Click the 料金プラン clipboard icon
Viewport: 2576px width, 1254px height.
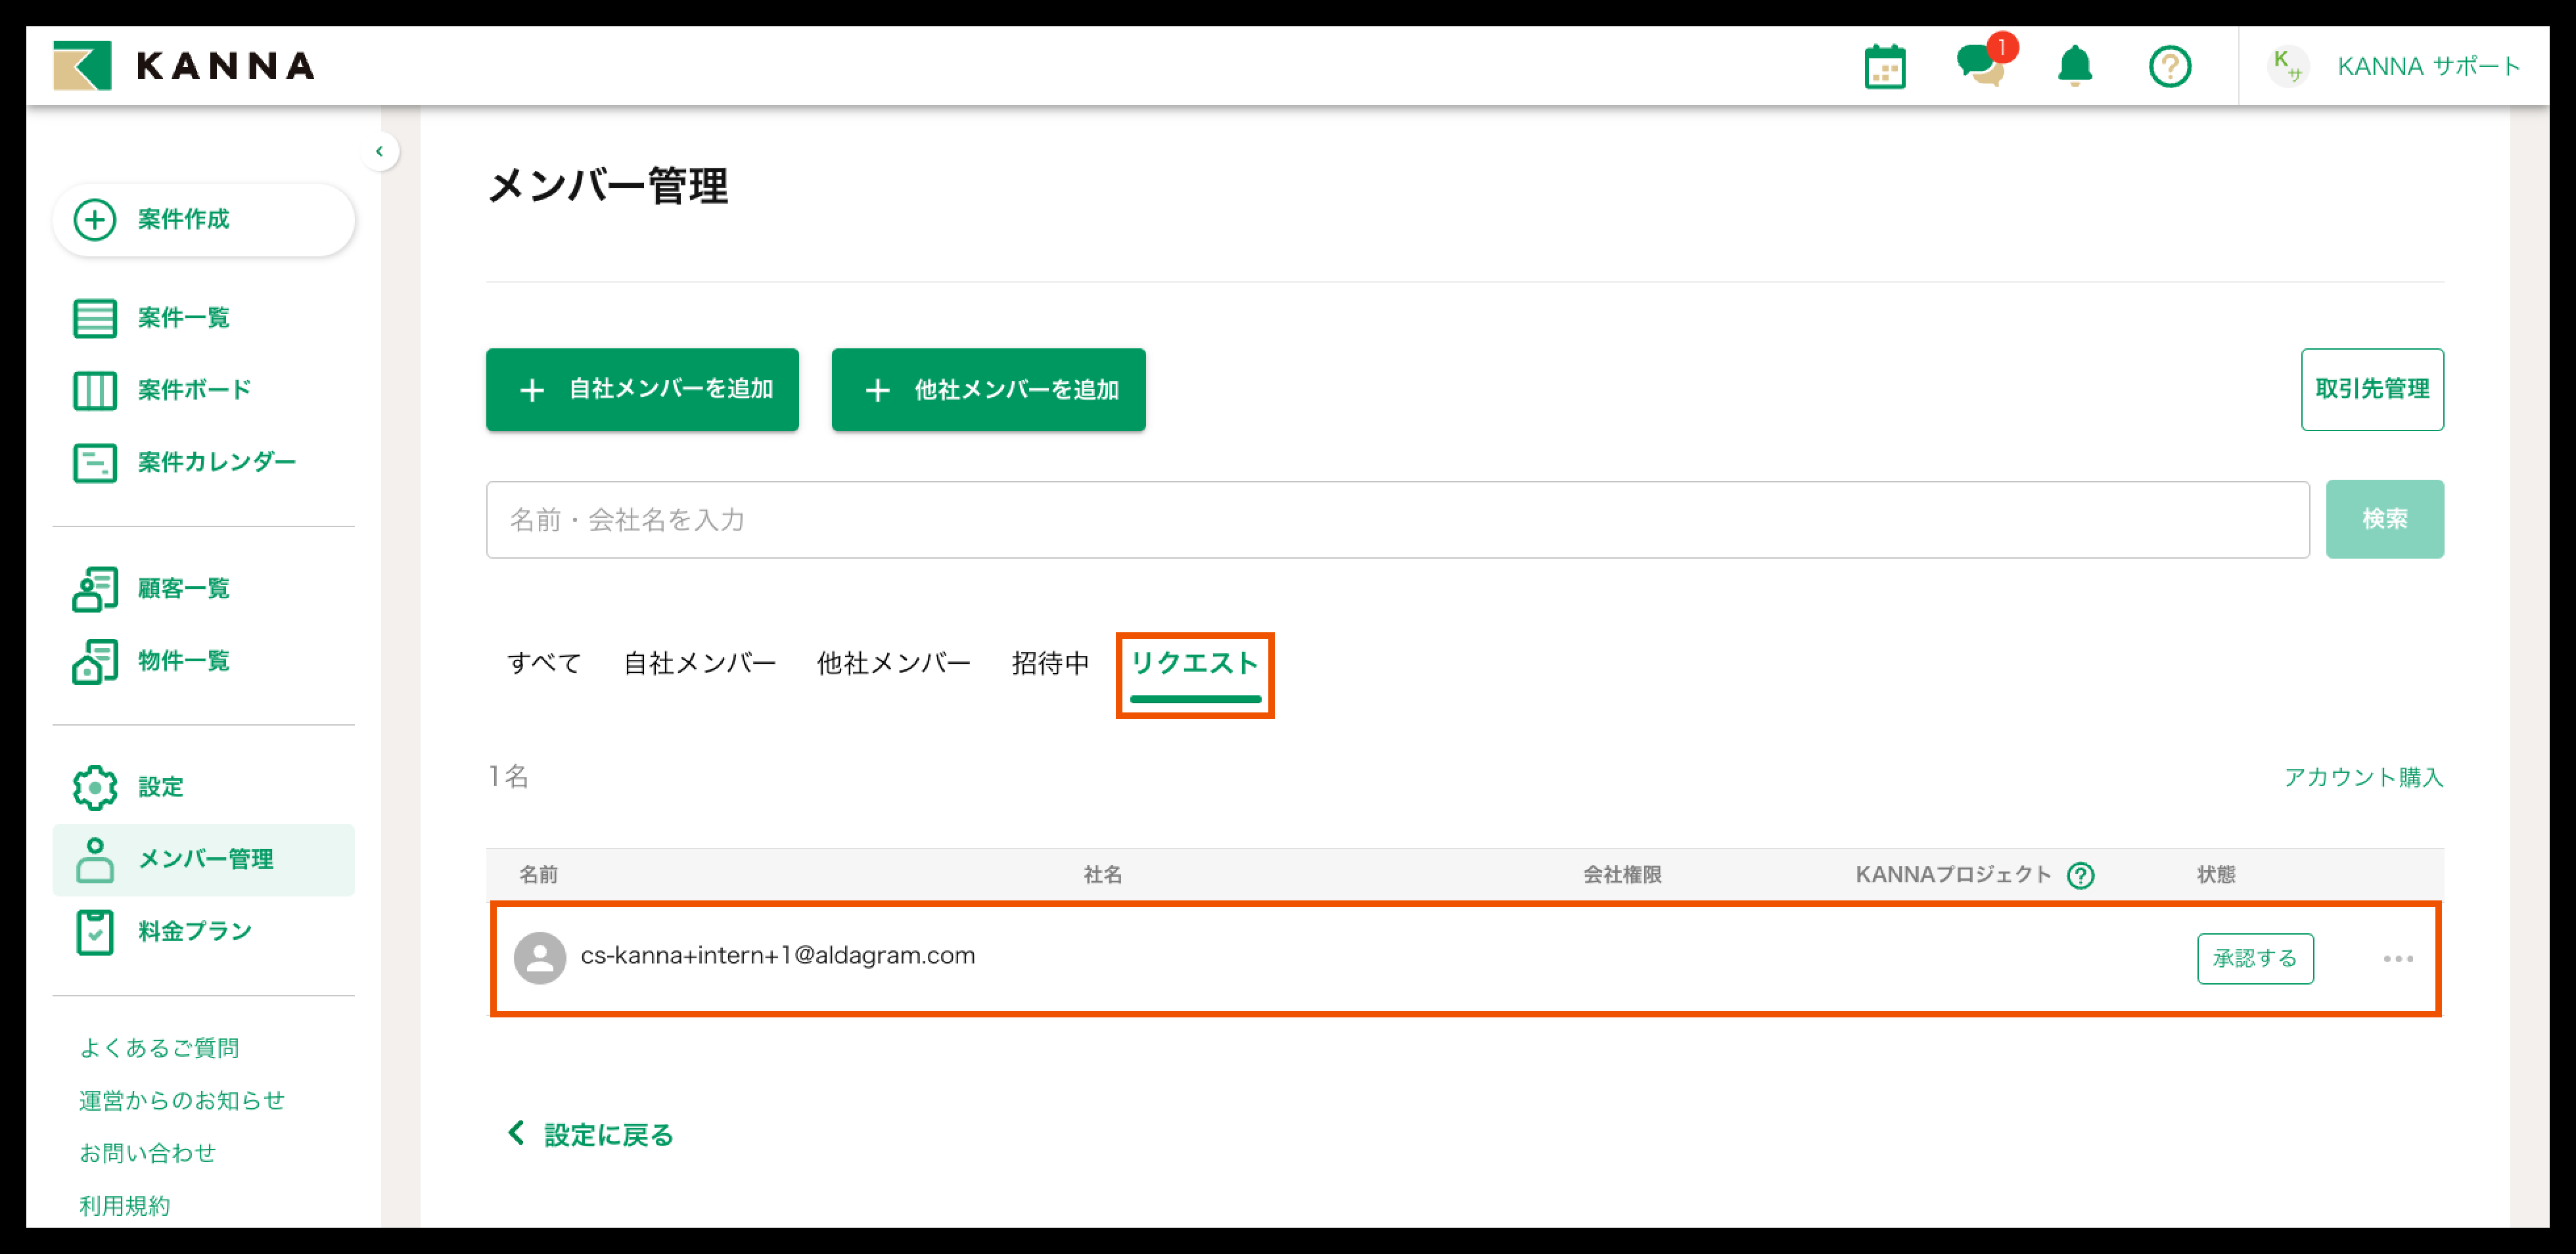95,932
